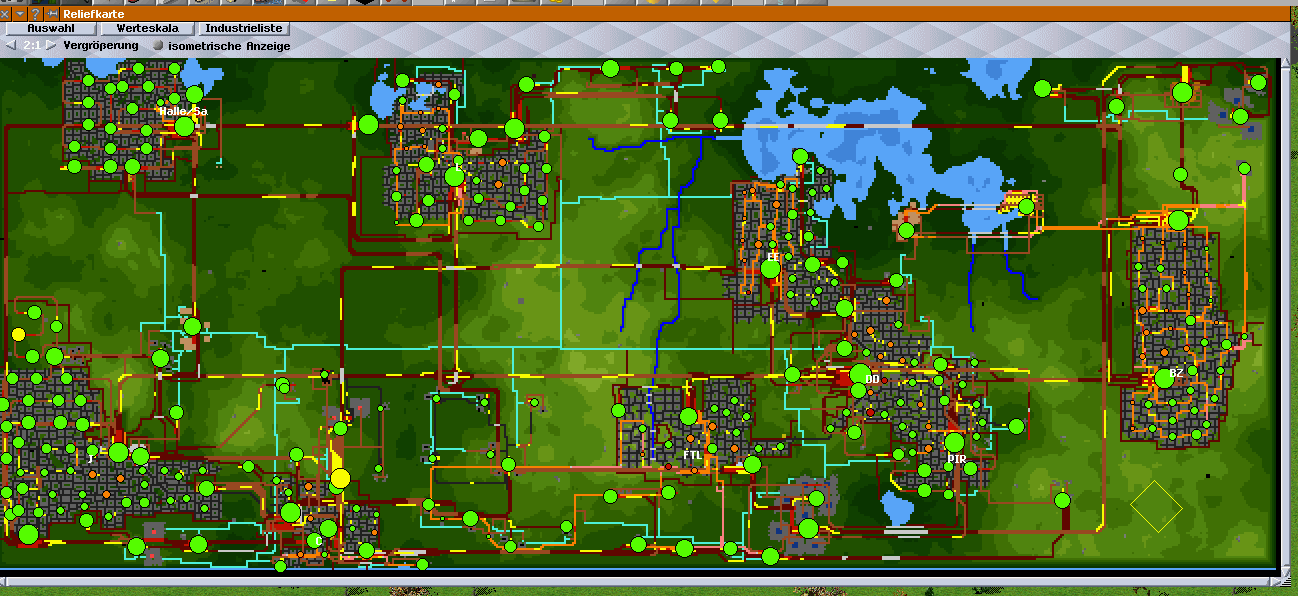The image size is (1298, 596).
Task: Jump to the city labeled BZ
Action: [x=1176, y=373]
